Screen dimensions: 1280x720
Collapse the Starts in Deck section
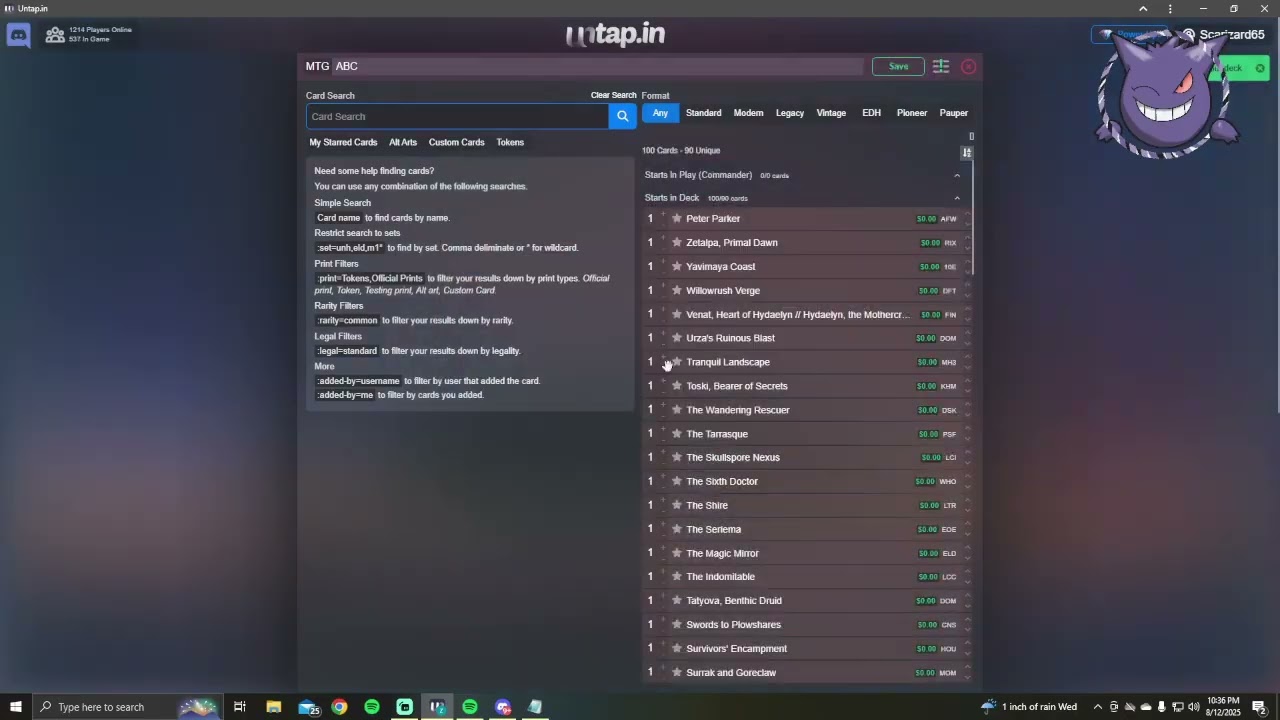click(956, 198)
